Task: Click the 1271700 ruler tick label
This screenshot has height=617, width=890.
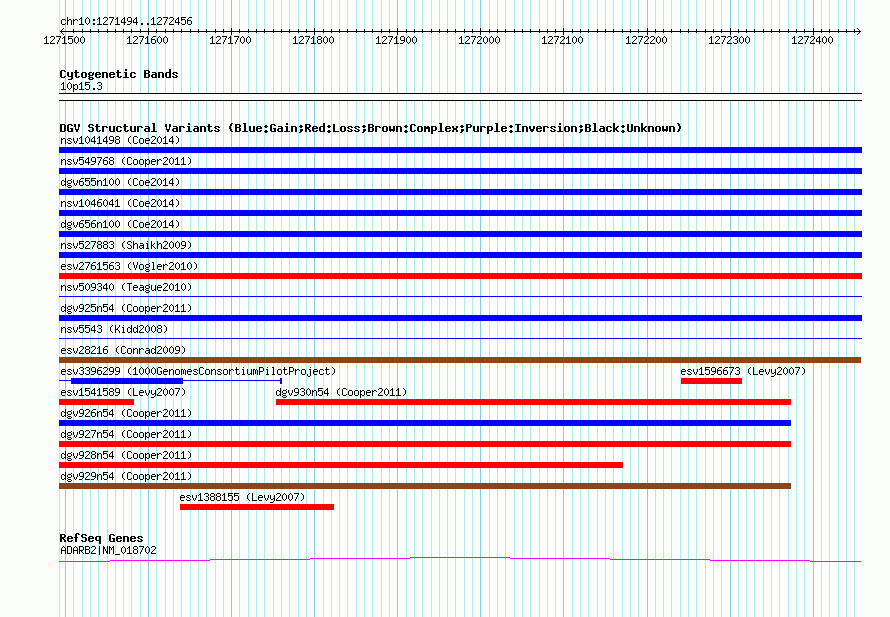Action: click(230, 40)
